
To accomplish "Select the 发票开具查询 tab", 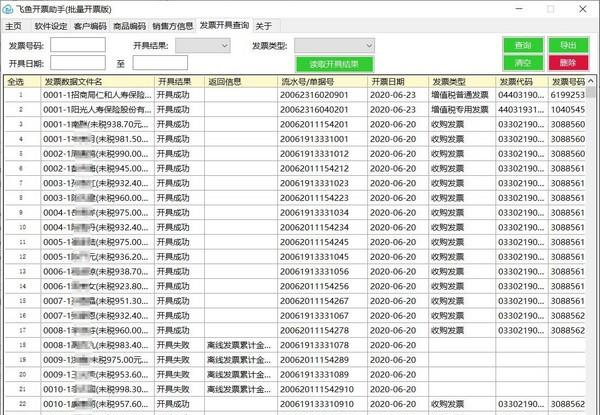I will pos(224,25).
